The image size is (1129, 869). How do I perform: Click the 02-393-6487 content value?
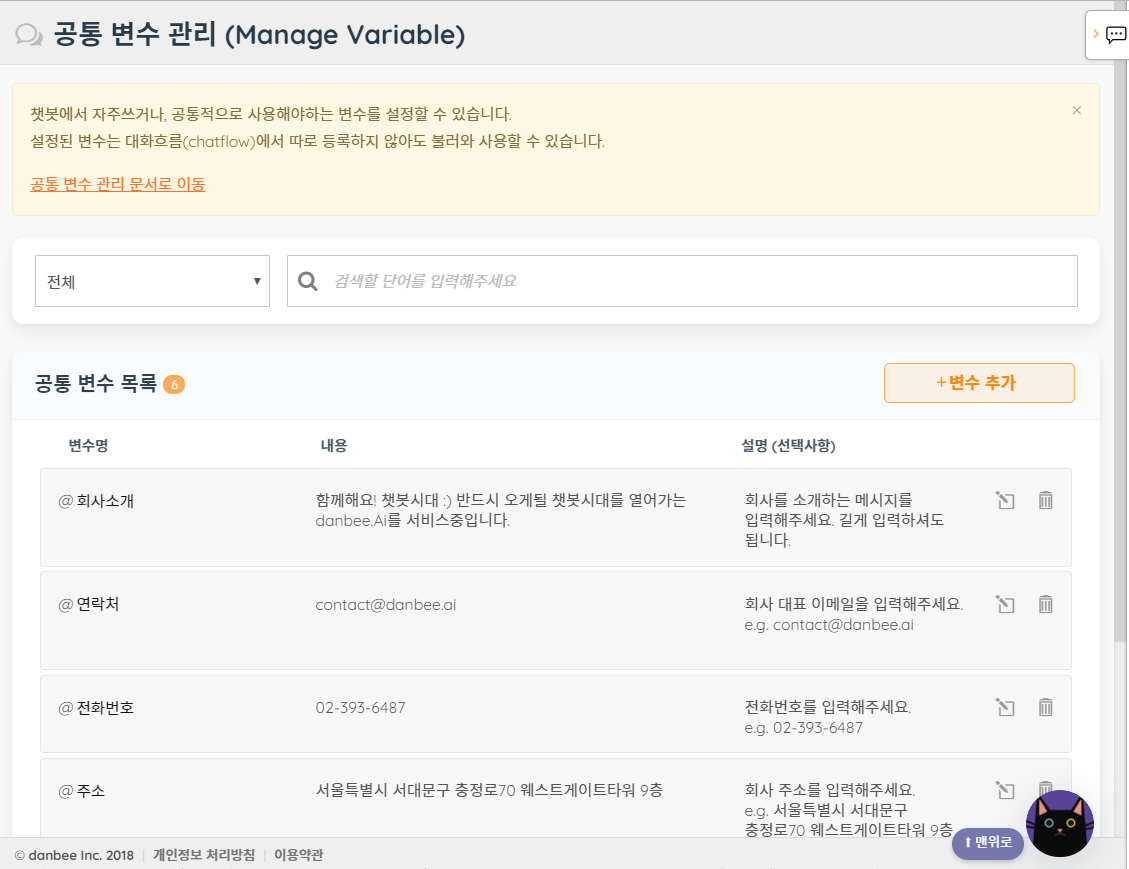[x=360, y=708]
